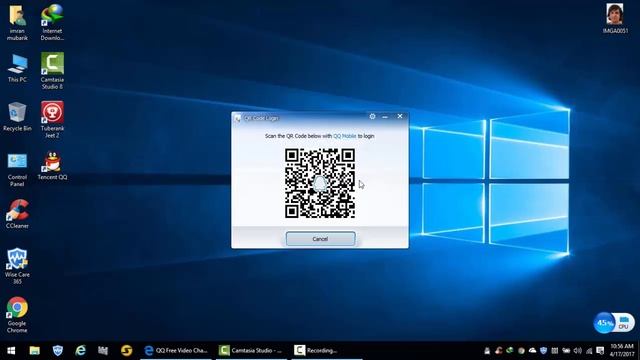Screen dimensions: 640x360
Task: Click the 45% memory usage bubble widget
Action: point(604,323)
